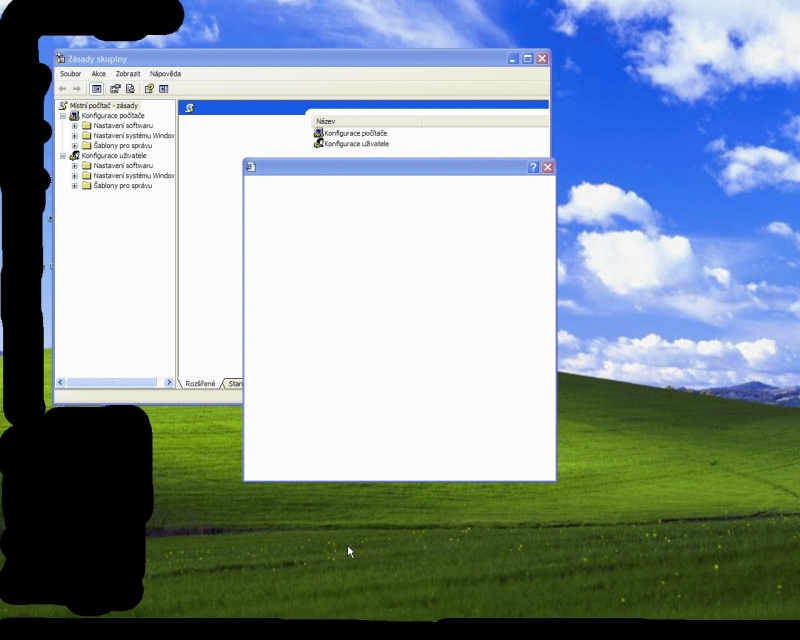Viewport: 800px width, 640px height.
Task: Select Šablony pro správu folder under Konfigurace uživatele
Action: point(122,186)
